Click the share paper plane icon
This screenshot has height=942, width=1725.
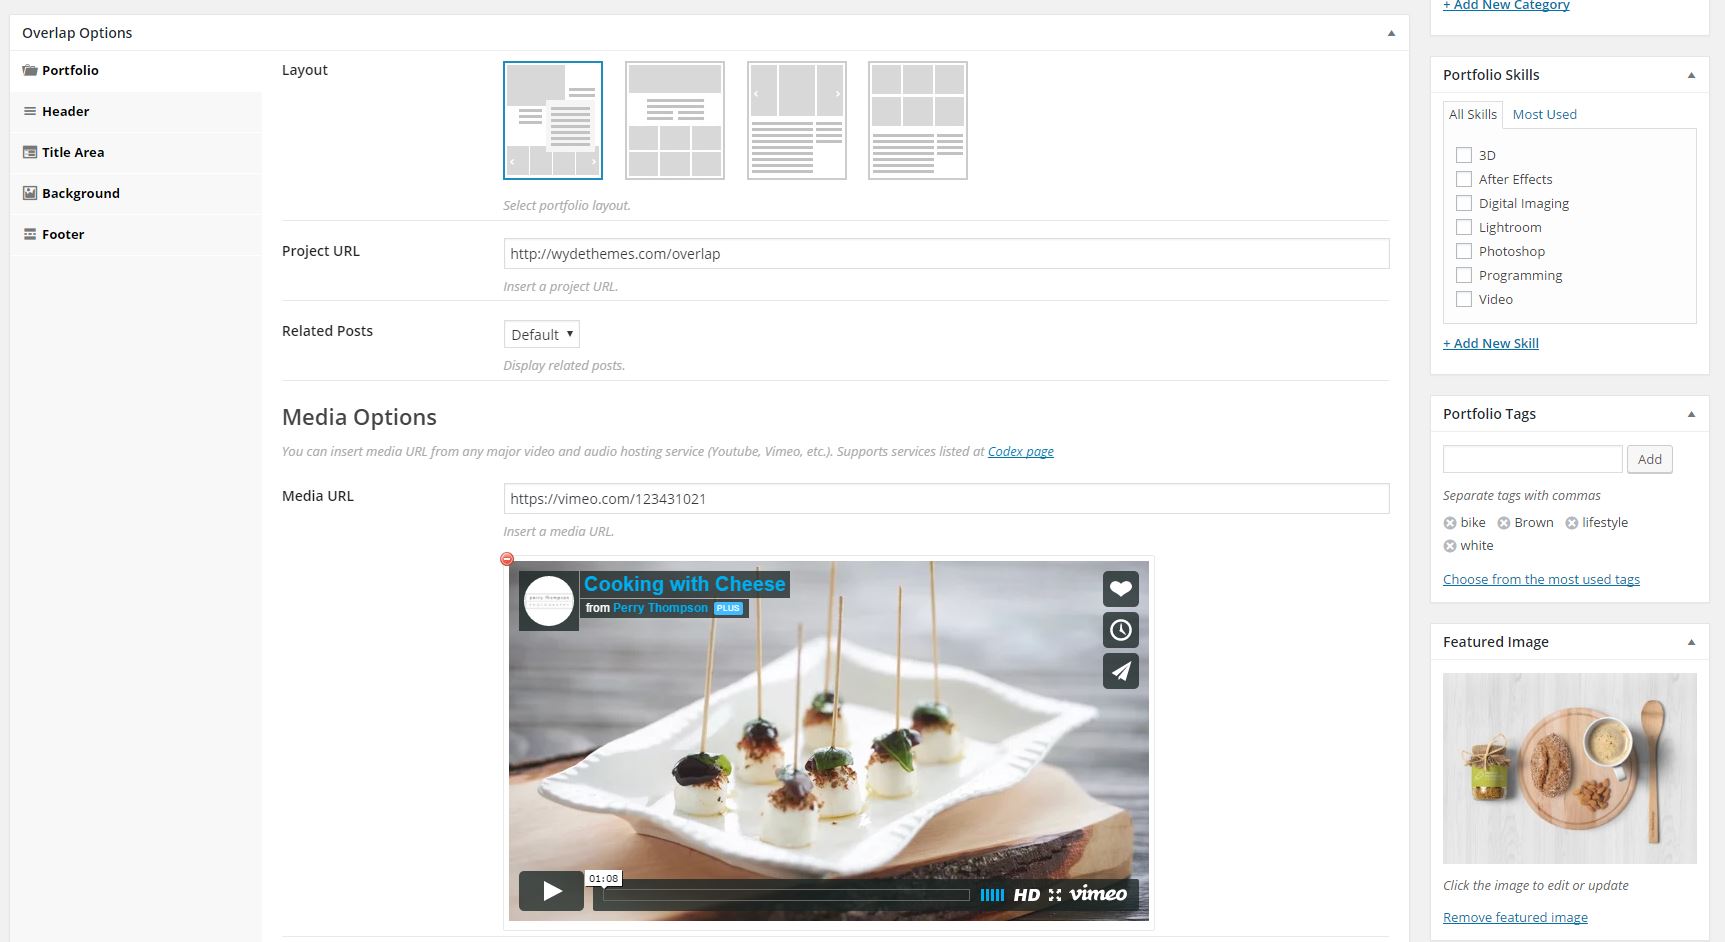(1120, 671)
